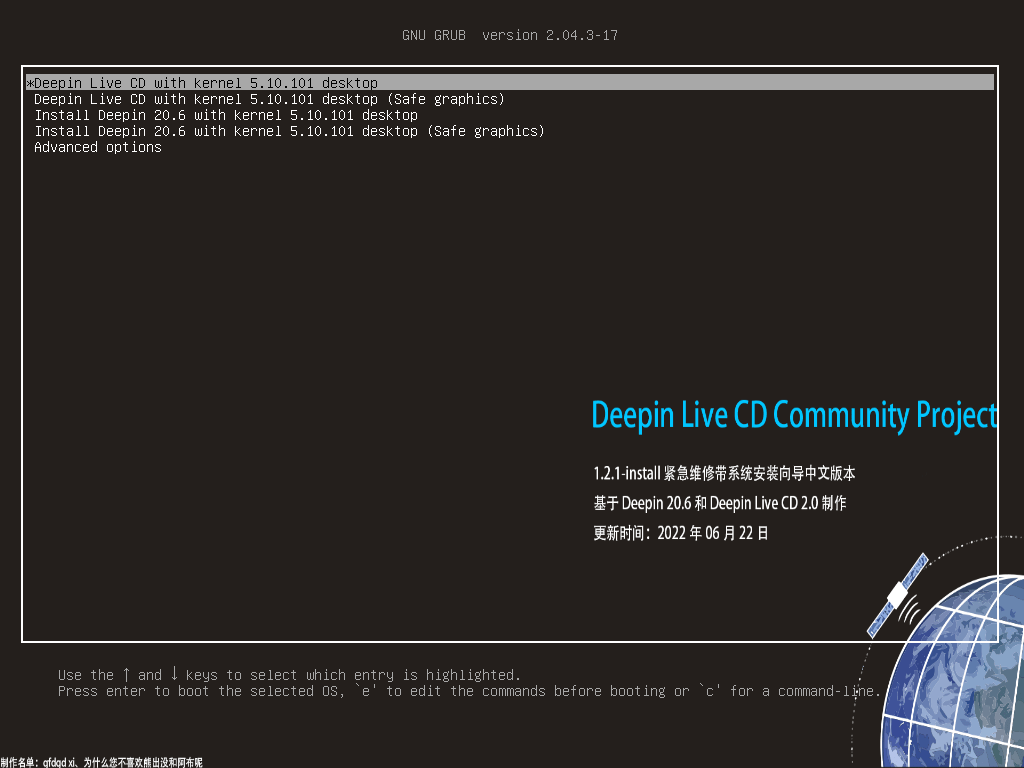Select Deepin Live CD Safe graphics entry

270,99
